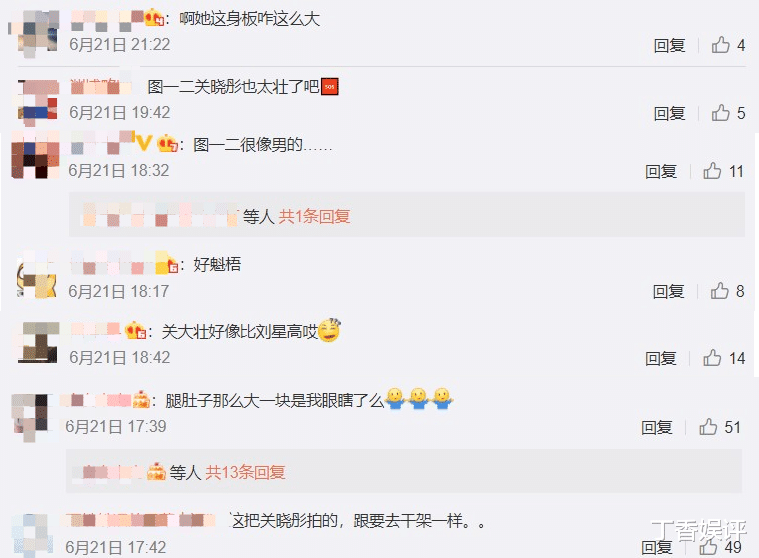Click the crown member badge on 18:42 comment
The image size is (759, 558).
tap(136, 331)
